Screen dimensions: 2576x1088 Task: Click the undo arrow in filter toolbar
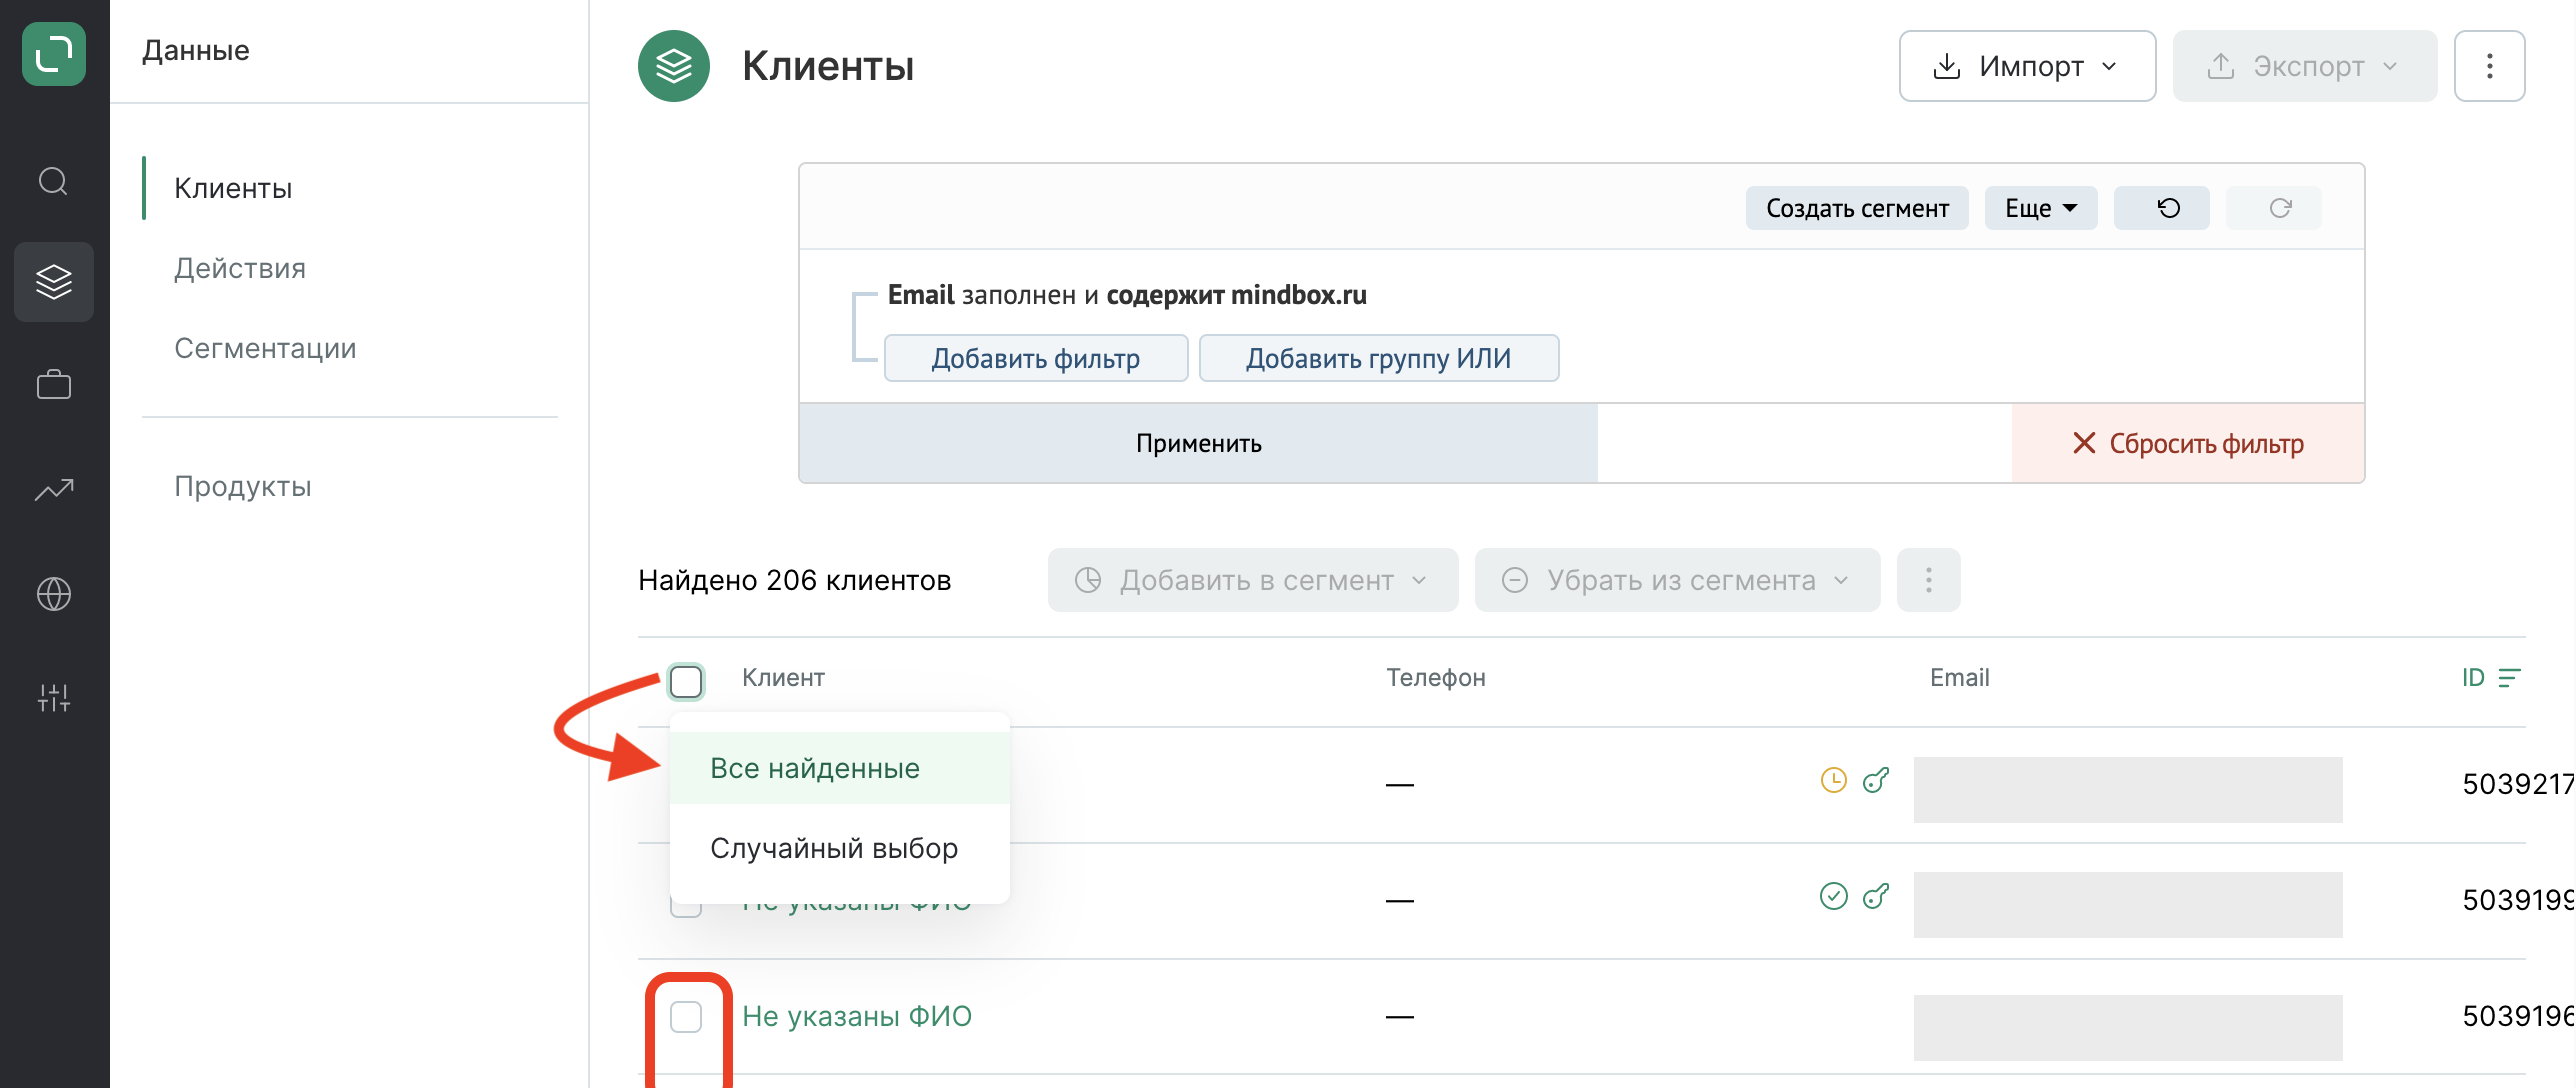(2162, 208)
